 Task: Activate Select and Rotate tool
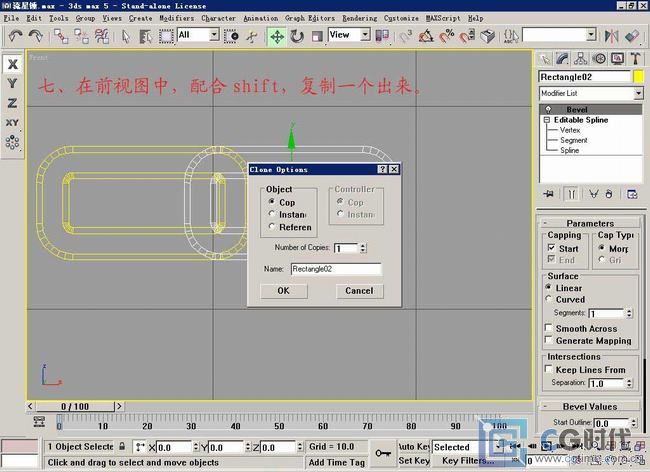click(297, 36)
